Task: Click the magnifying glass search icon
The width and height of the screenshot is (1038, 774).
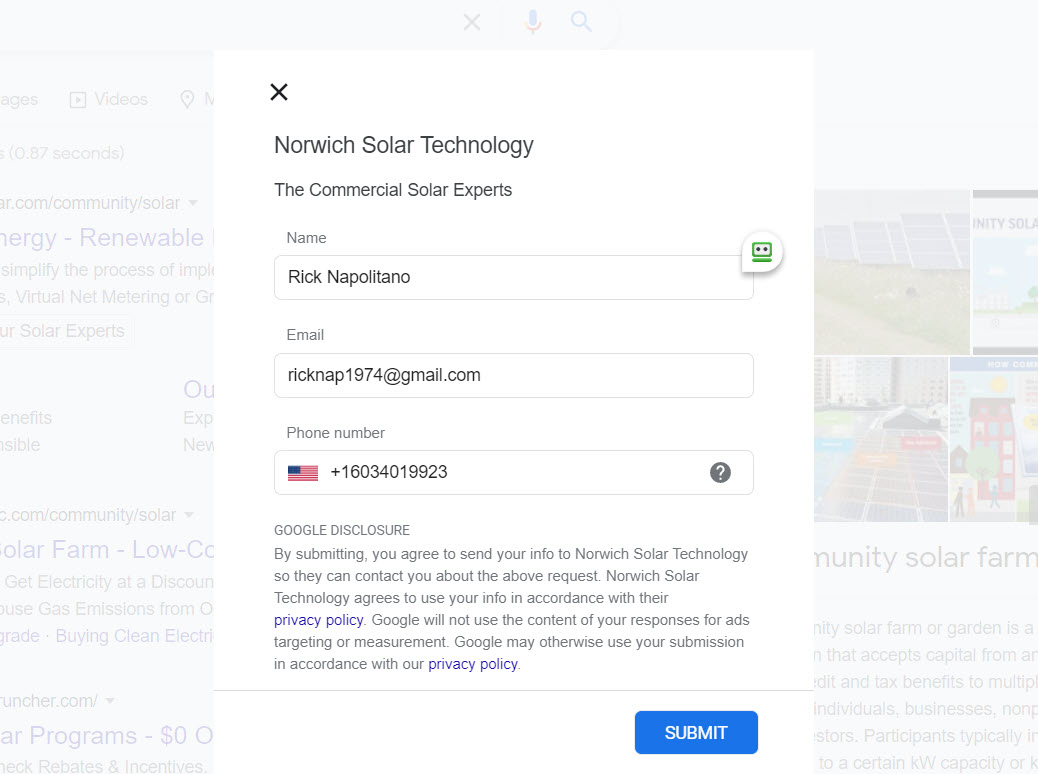Action: (x=581, y=22)
